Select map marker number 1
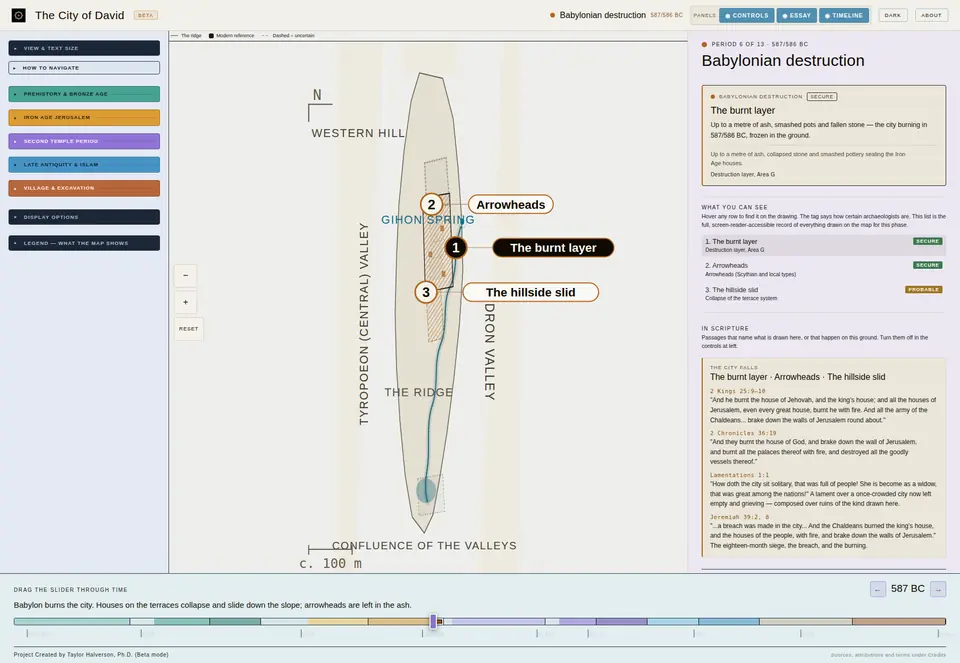 click(x=456, y=248)
